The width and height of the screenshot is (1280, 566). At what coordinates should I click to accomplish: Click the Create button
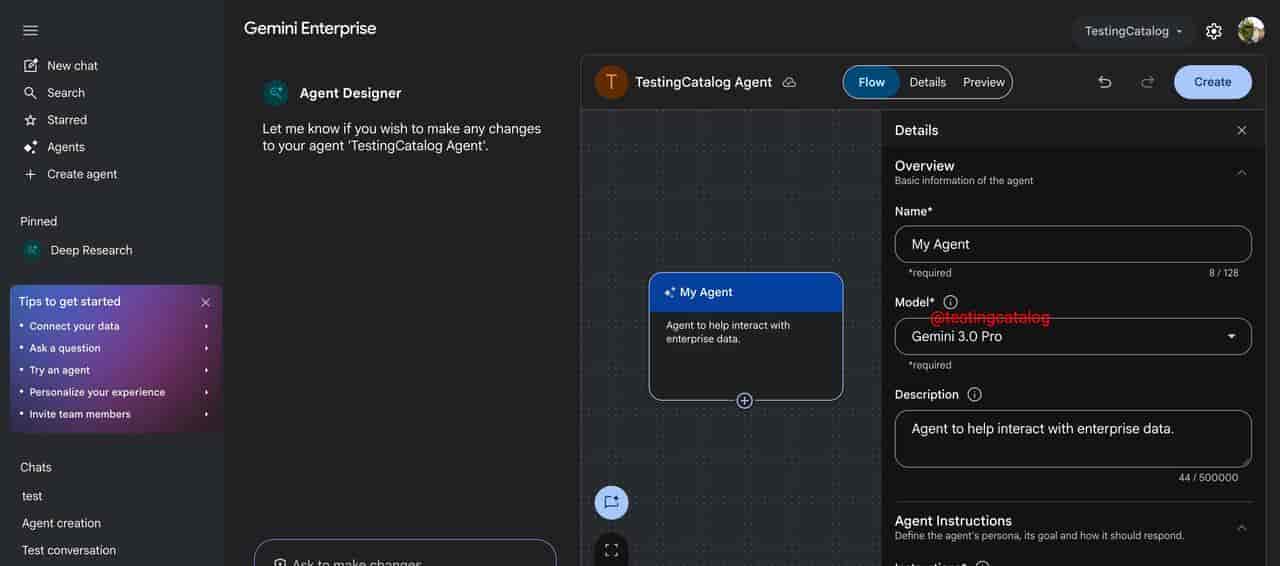click(x=1213, y=82)
